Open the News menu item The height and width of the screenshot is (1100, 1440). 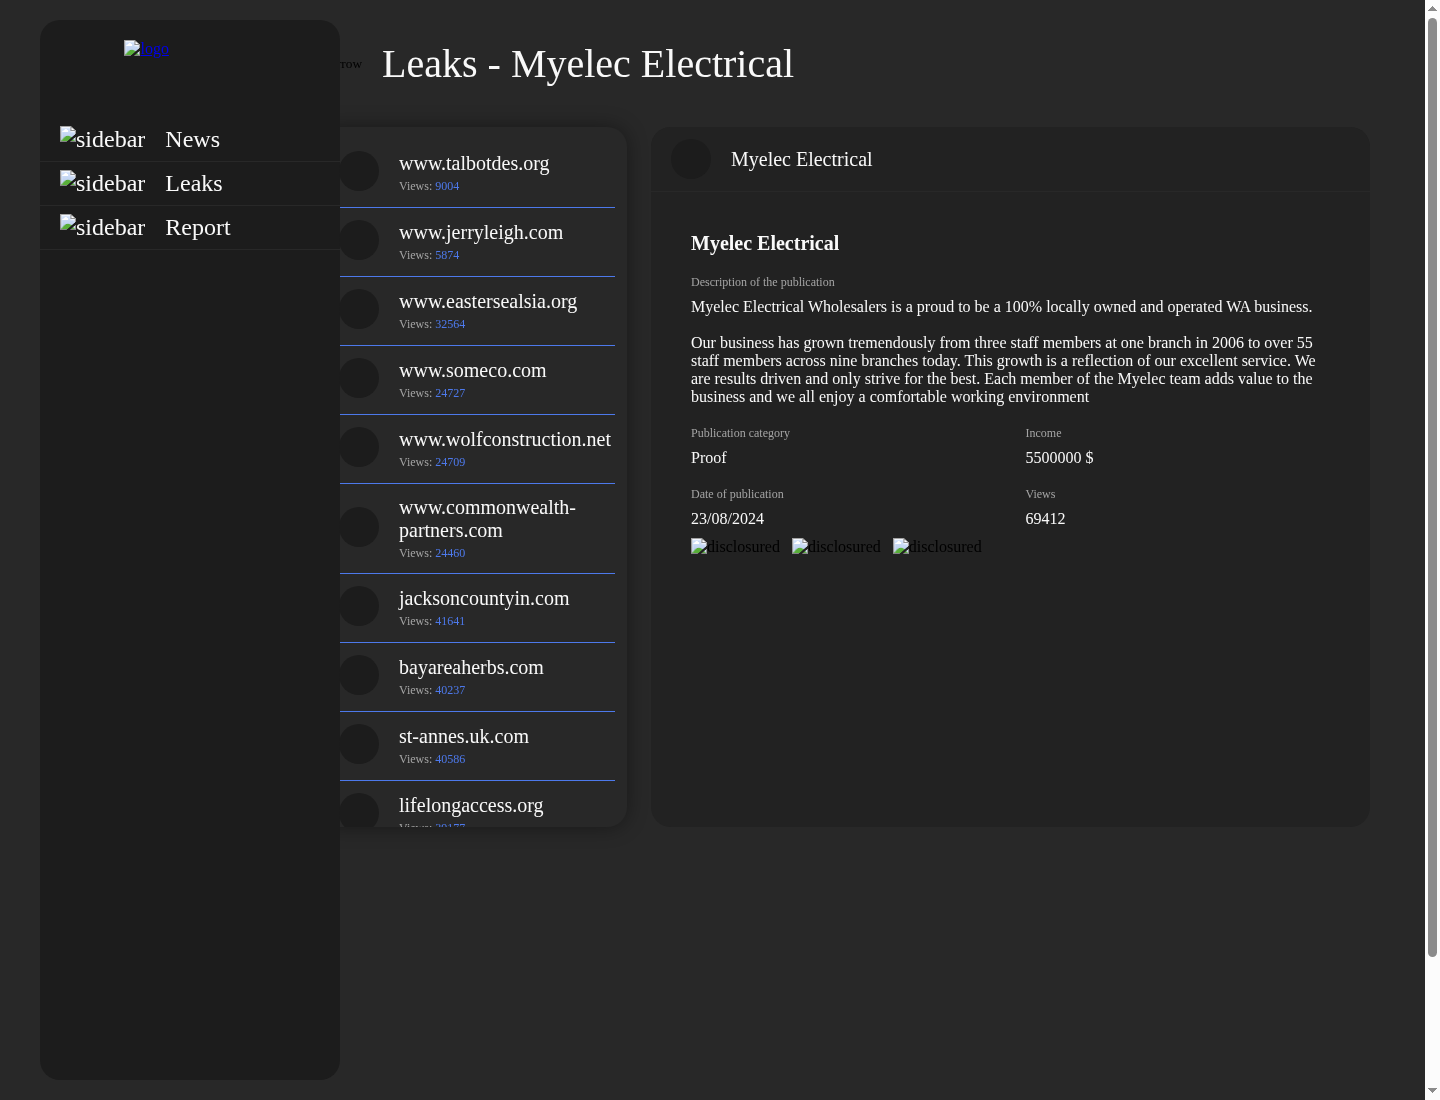[x=190, y=139]
